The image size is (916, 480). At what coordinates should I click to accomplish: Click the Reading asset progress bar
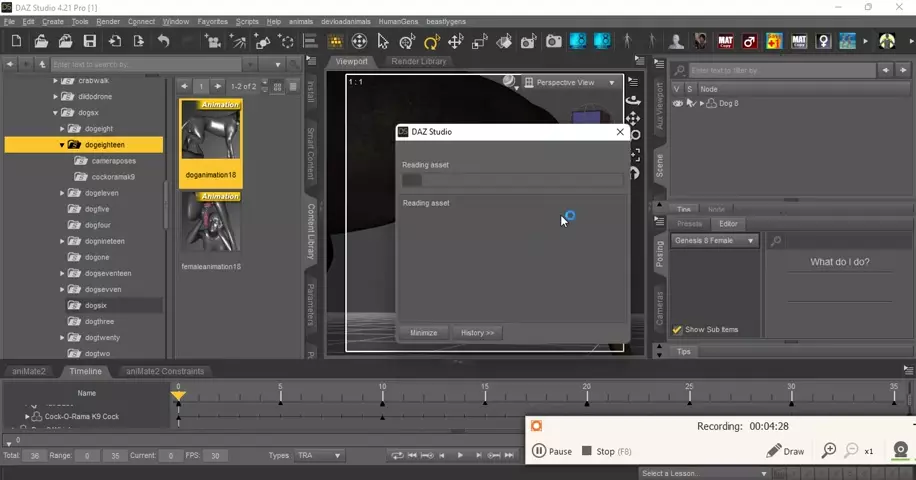point(512,180)
